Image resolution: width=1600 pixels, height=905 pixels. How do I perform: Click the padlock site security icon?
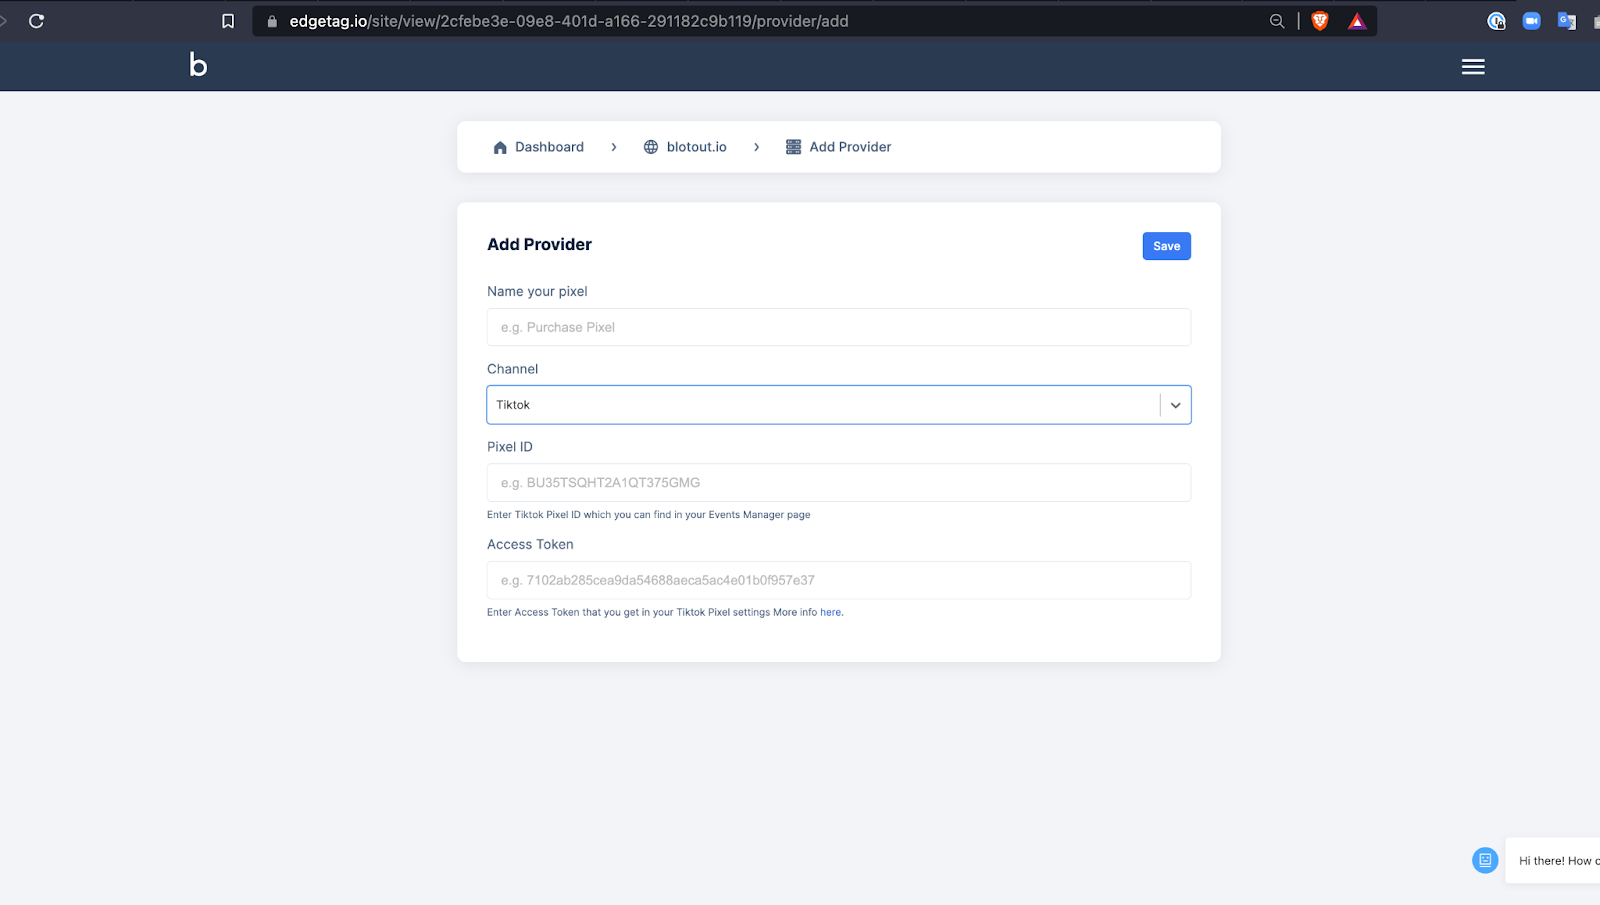tap(272, 21)
